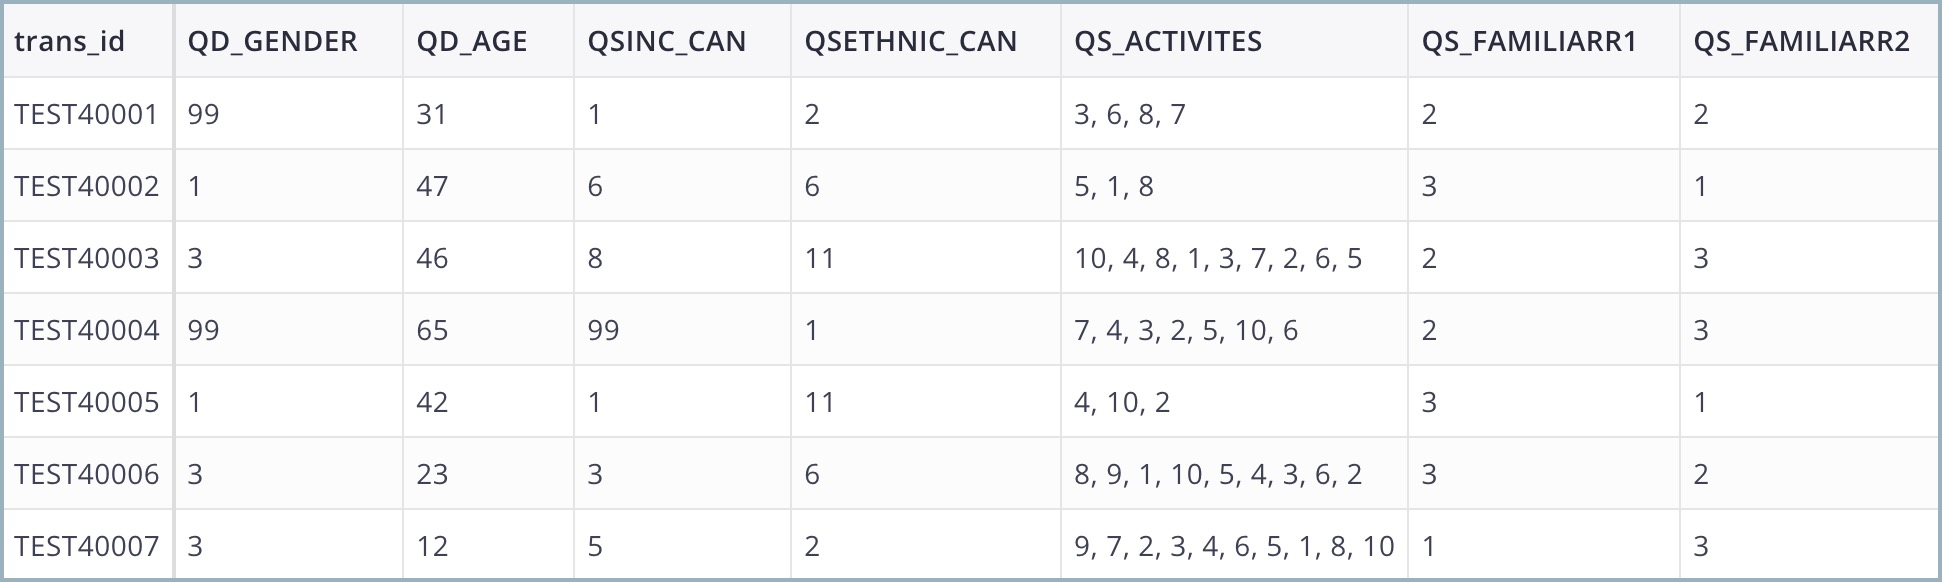Select the TEST40007 row identifier
1942x582 pixels.
[x=88, y=545]
